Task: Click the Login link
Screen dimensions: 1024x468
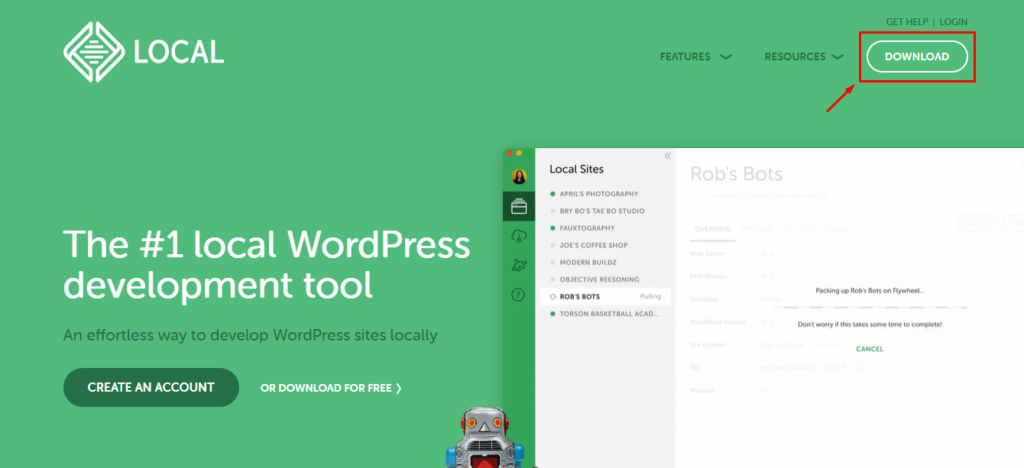Action: pos(953,22)
